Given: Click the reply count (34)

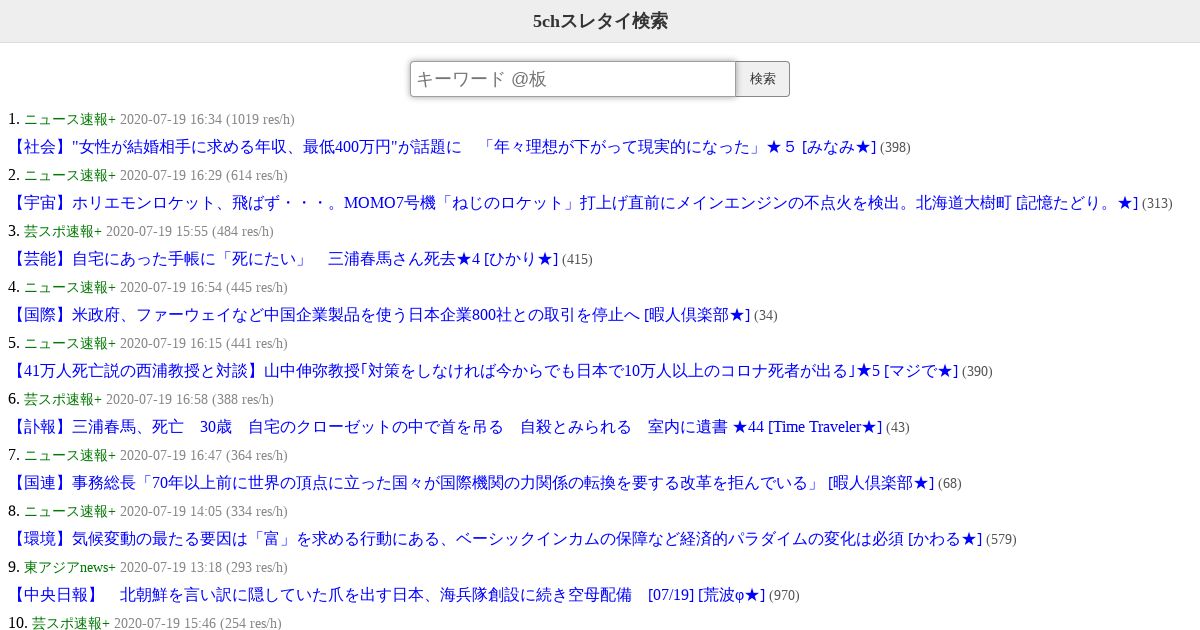Looking at the screenshot, I should click(766, 316).
